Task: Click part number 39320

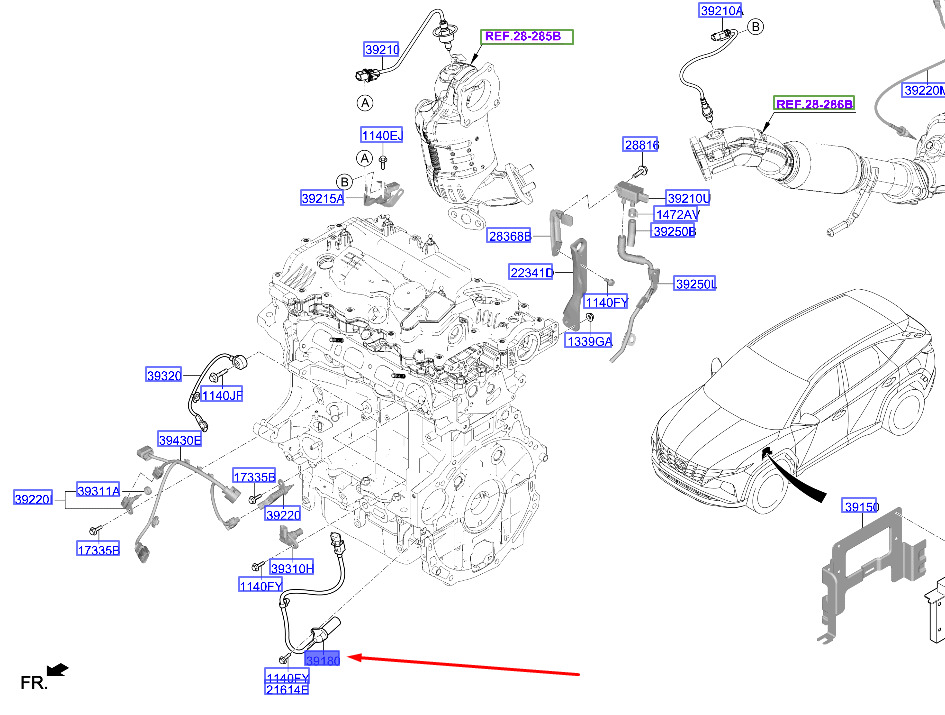Action: 163,376
